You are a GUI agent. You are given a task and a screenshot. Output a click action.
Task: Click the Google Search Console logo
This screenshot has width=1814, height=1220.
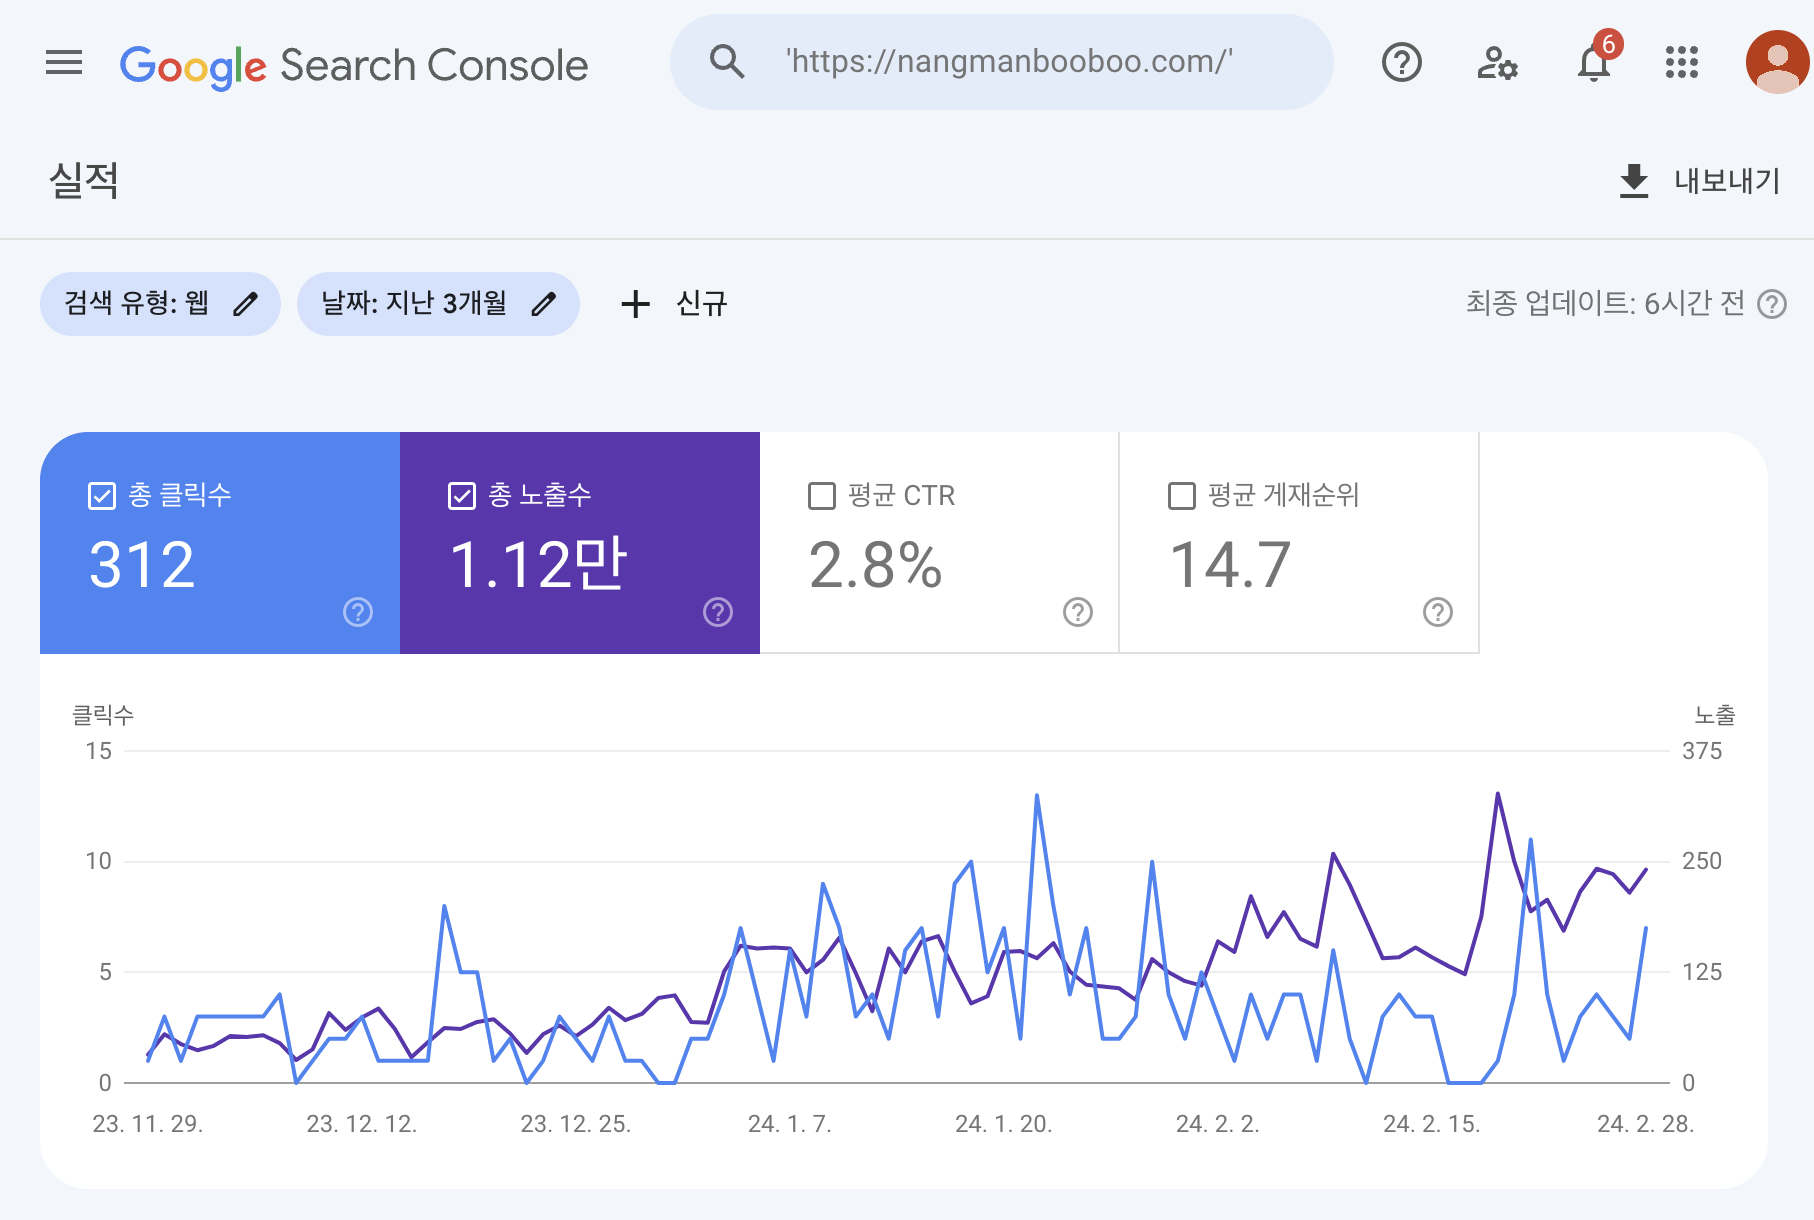(354, 66)
